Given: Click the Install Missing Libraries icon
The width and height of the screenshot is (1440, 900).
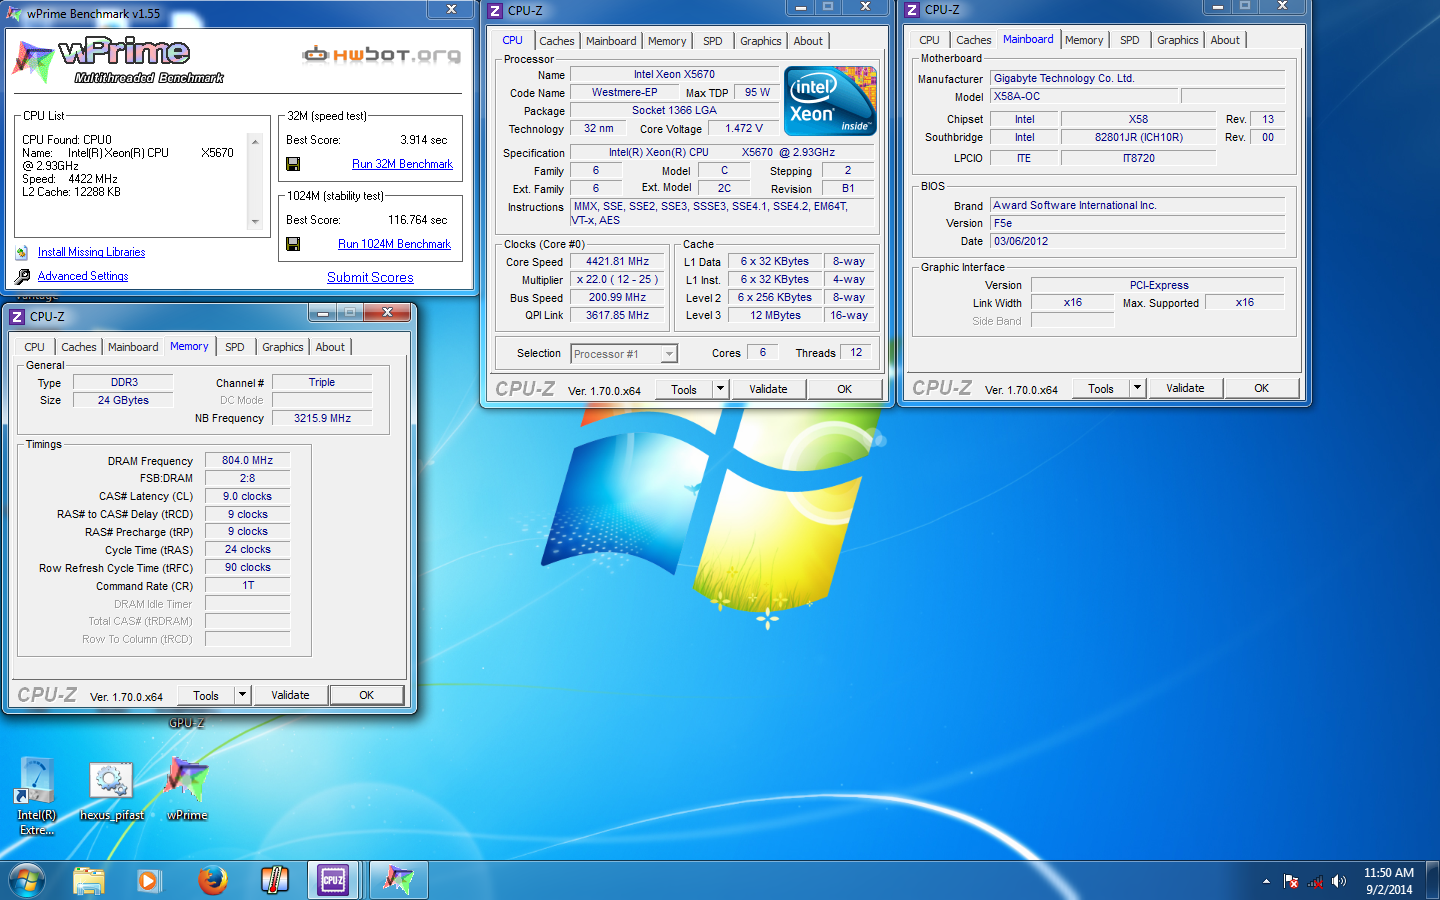Looking at the screenshot, I should (x=22, y=253).
